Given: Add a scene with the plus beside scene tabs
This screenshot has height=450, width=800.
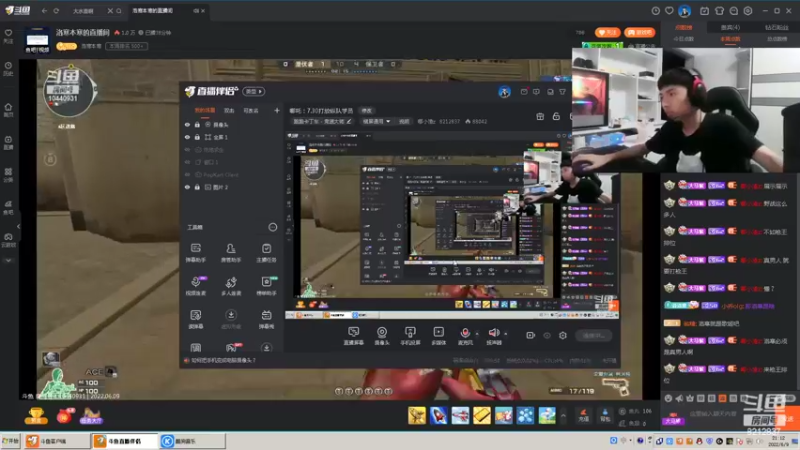Looking at the screenshot, I should point(277,111).
